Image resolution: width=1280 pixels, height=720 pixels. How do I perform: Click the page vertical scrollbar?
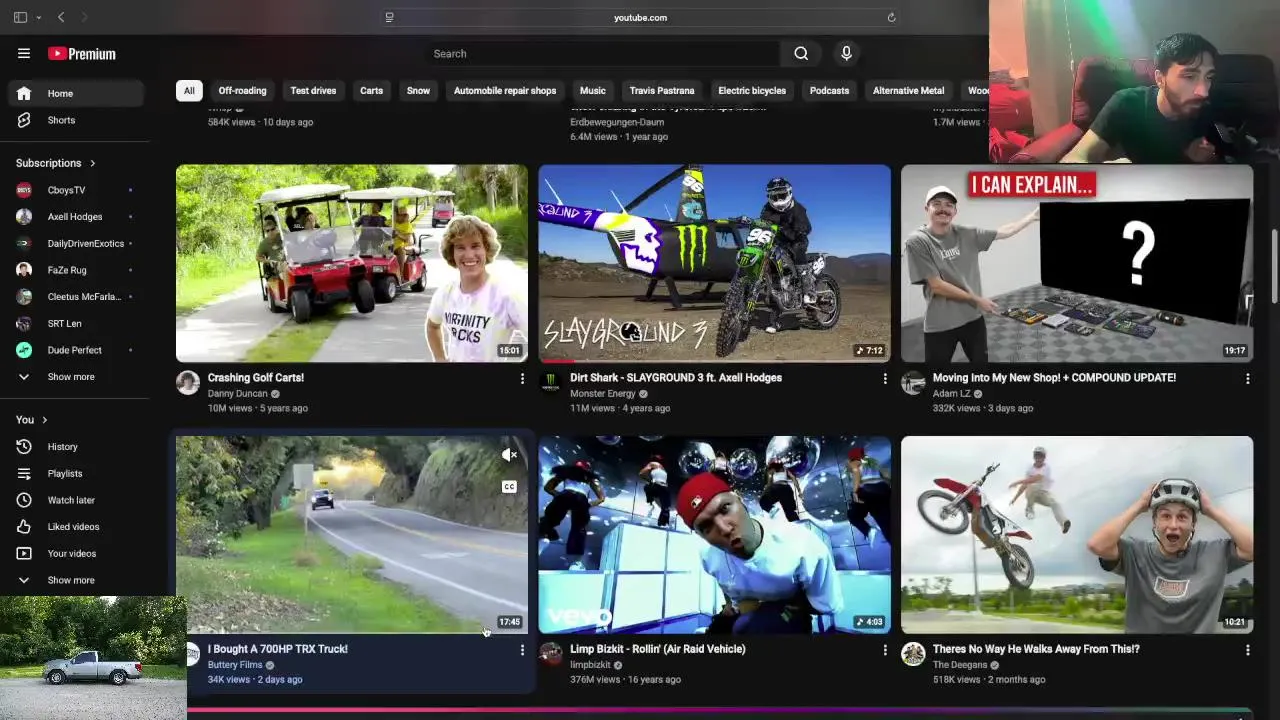pos(1274,265)
